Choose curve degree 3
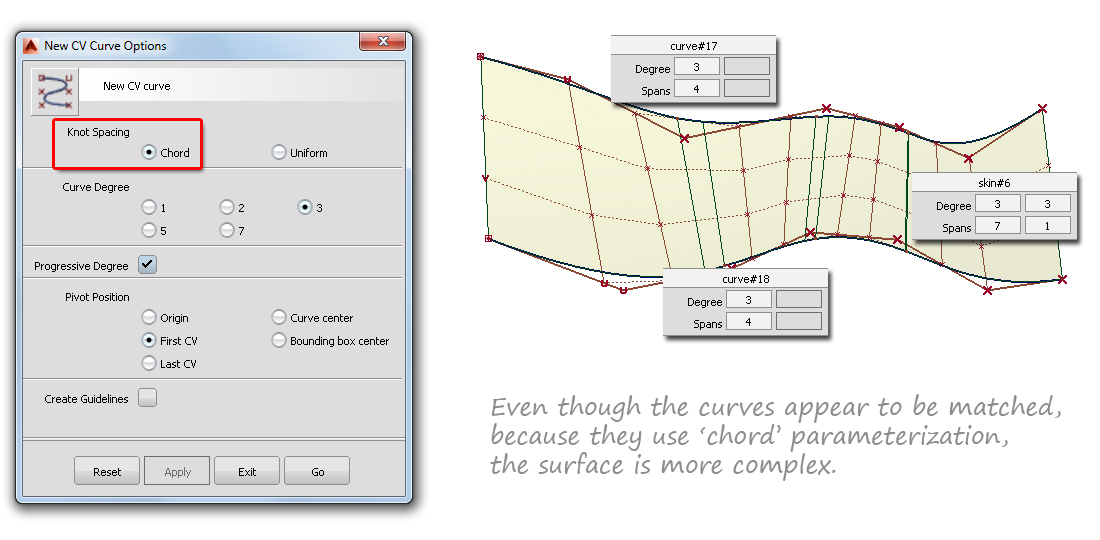Screen dimensions: 1100x540 (x=304, y=208)
